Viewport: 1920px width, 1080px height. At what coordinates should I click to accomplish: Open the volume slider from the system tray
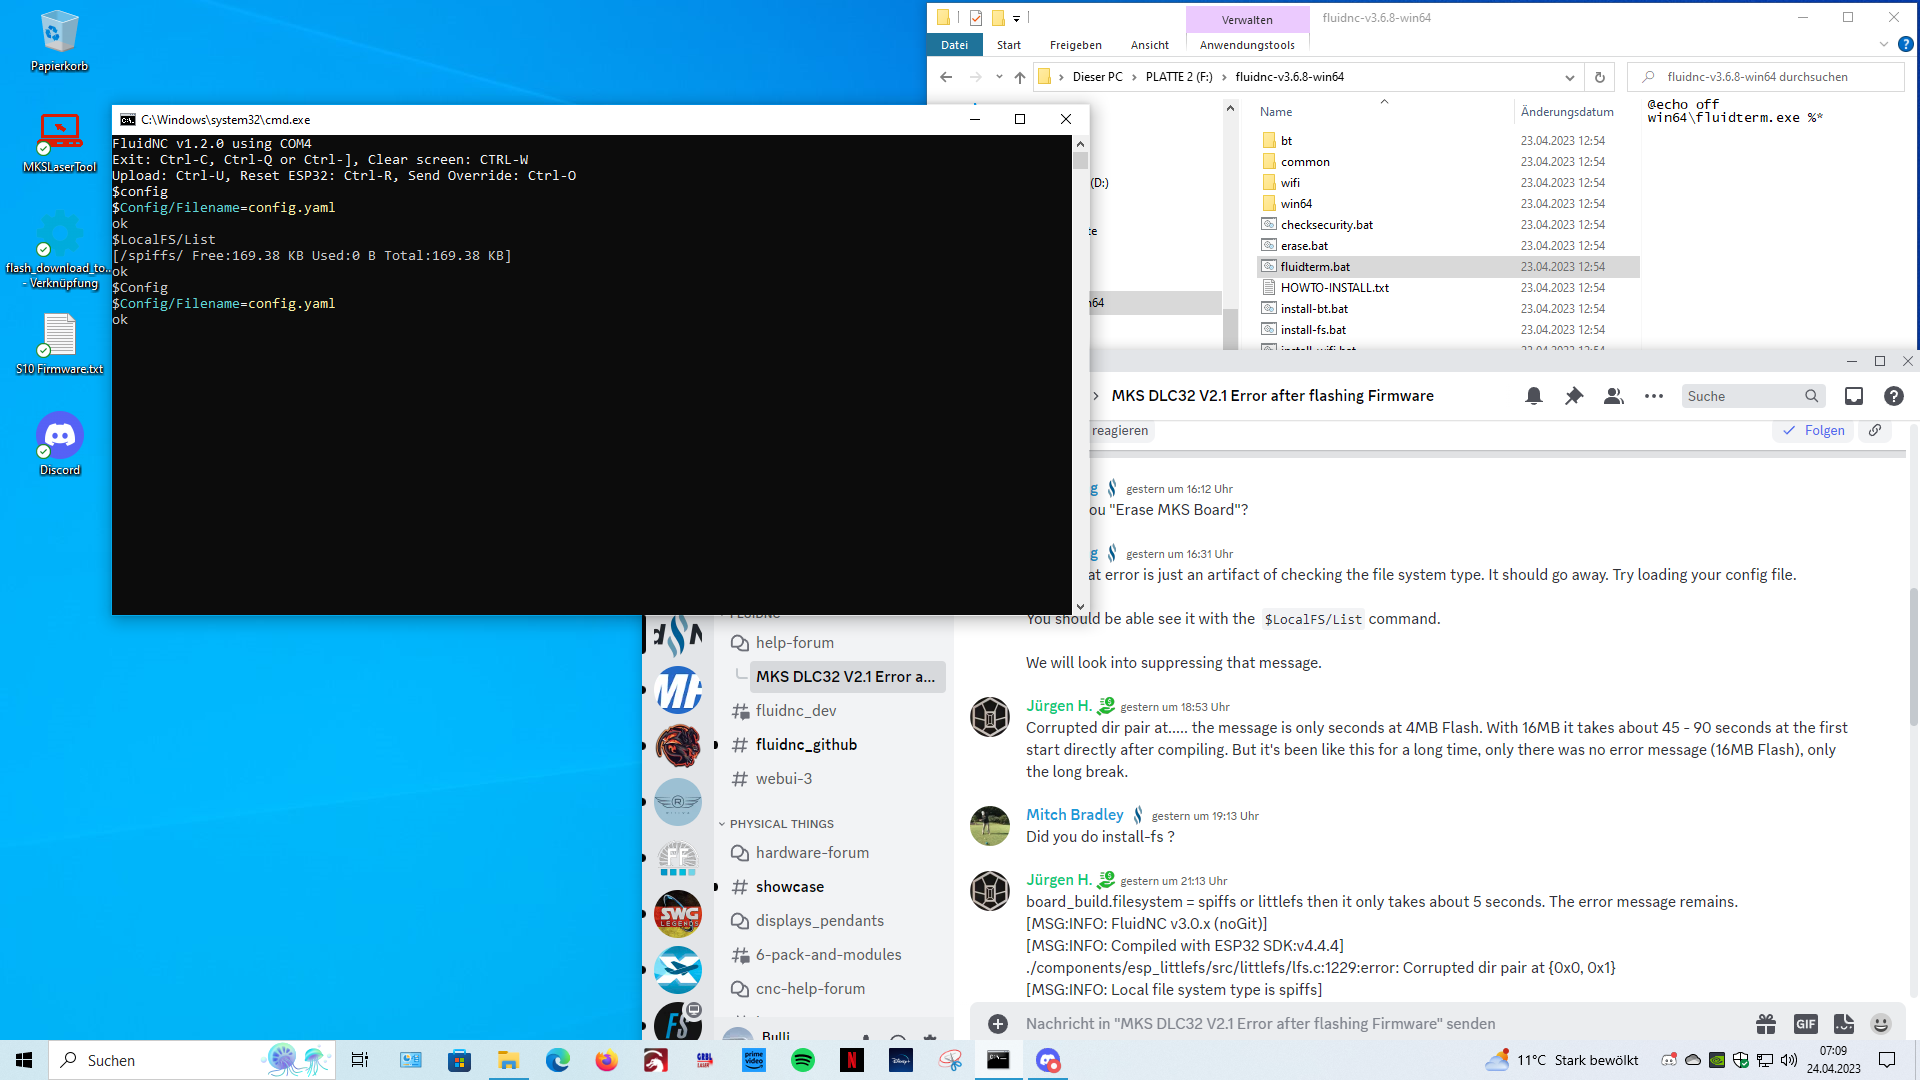tap(1787, 1060)
